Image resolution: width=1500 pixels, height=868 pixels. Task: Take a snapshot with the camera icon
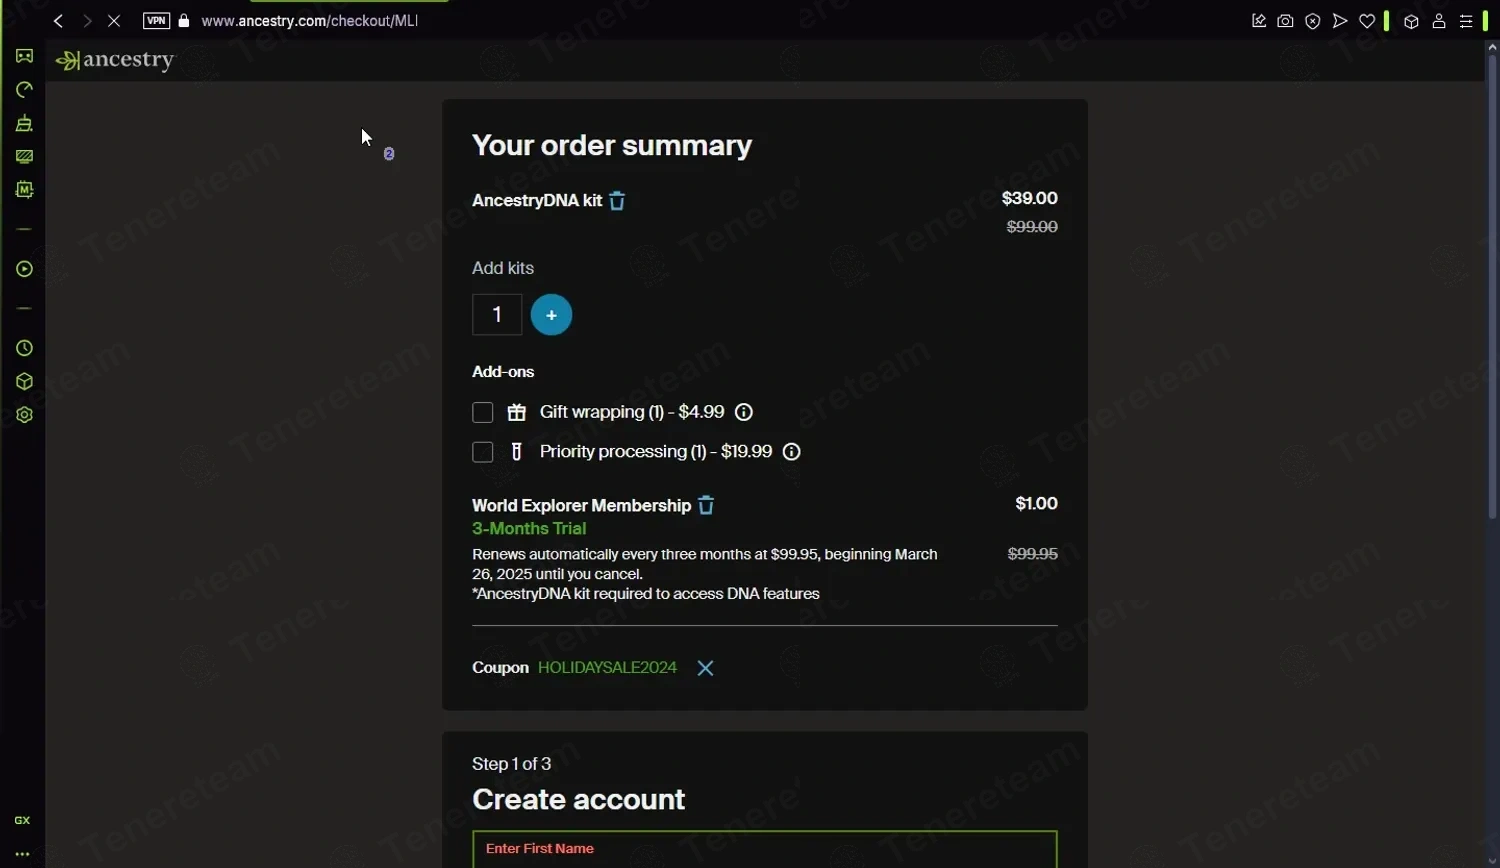click(x=1285, y=21)
